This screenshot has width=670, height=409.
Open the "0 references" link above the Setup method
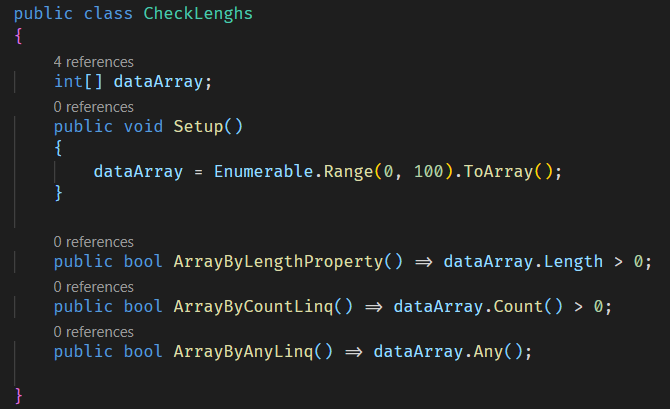[x=93, y=106]
